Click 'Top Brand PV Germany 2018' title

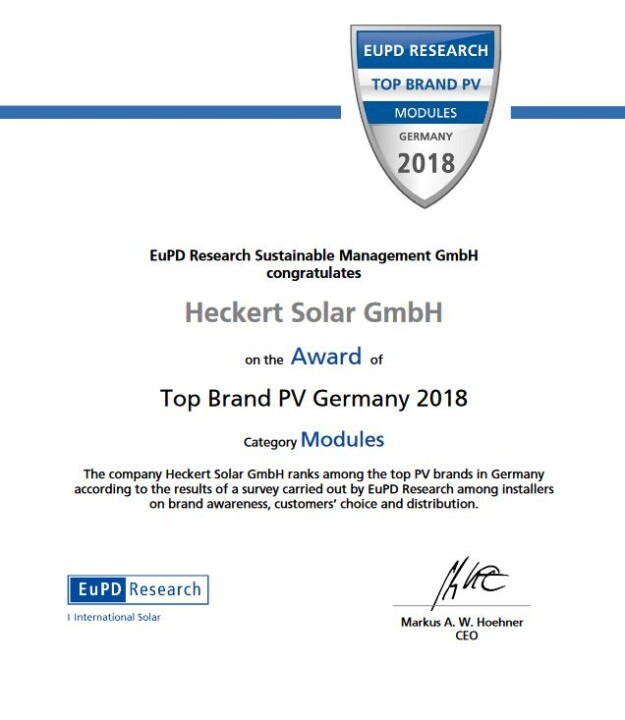(314, 398)
